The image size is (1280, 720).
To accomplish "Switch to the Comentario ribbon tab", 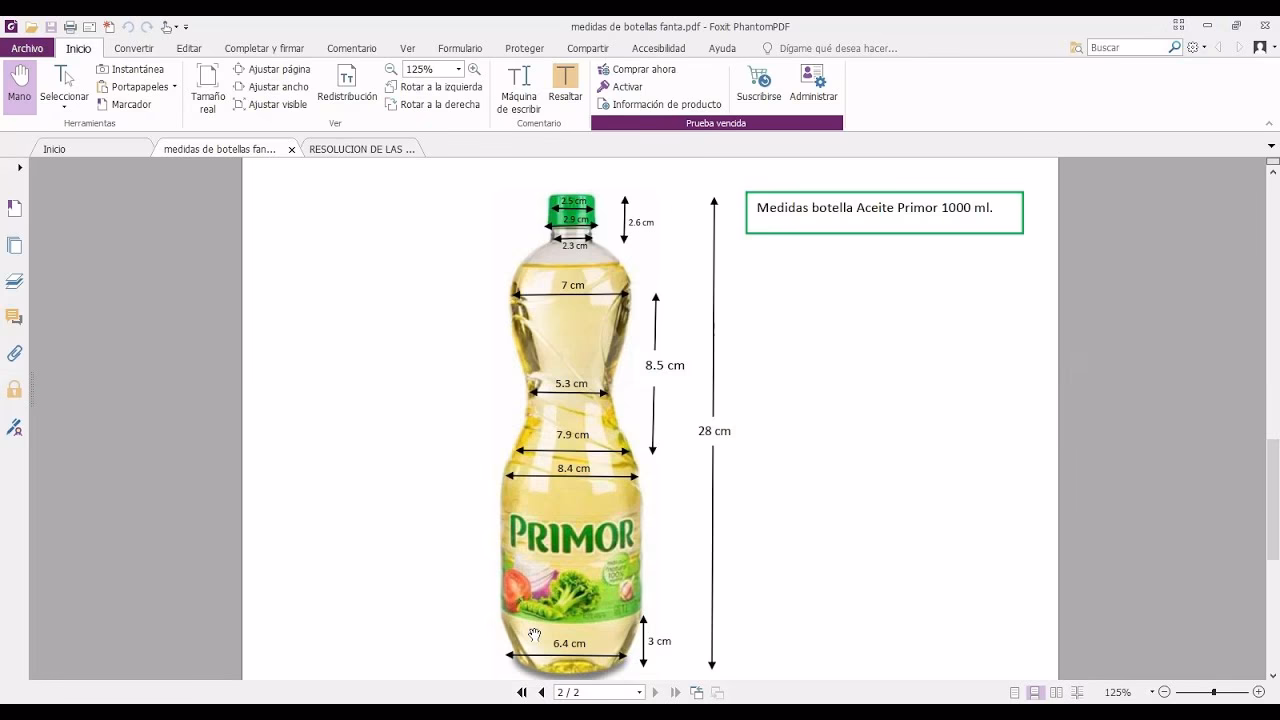I will (x=352, y=47).
